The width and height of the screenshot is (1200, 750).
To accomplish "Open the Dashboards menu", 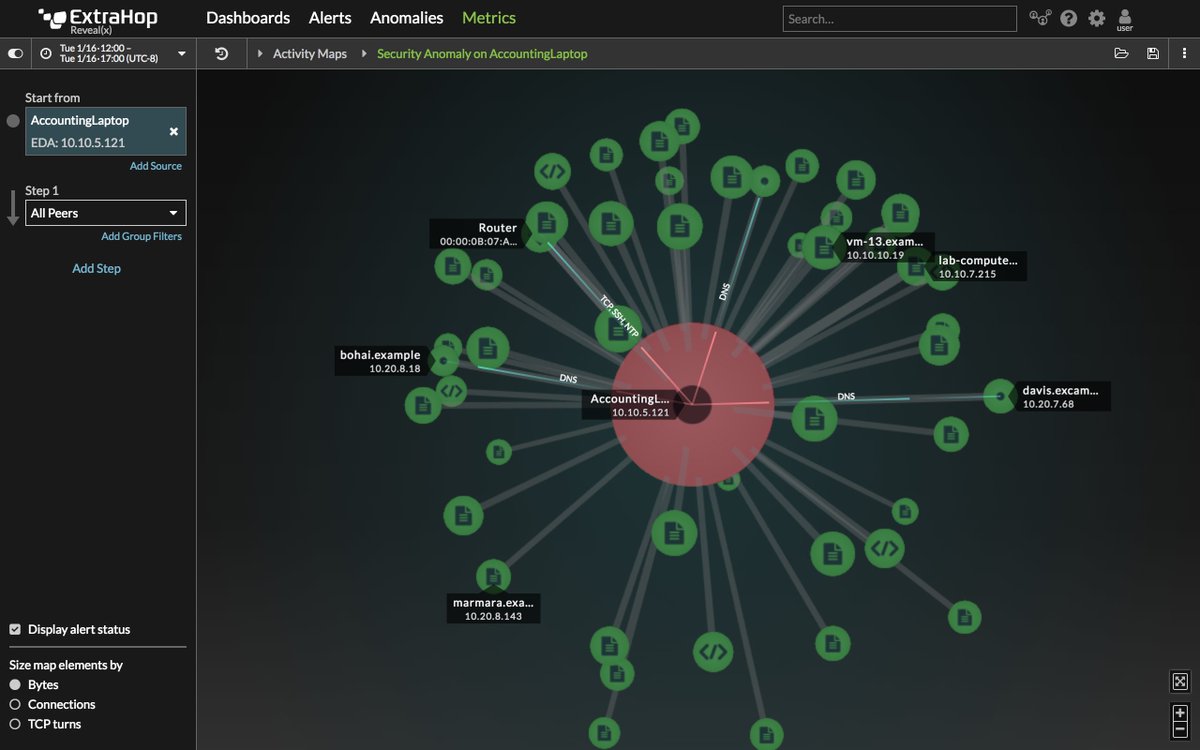I will coord(248,18).
